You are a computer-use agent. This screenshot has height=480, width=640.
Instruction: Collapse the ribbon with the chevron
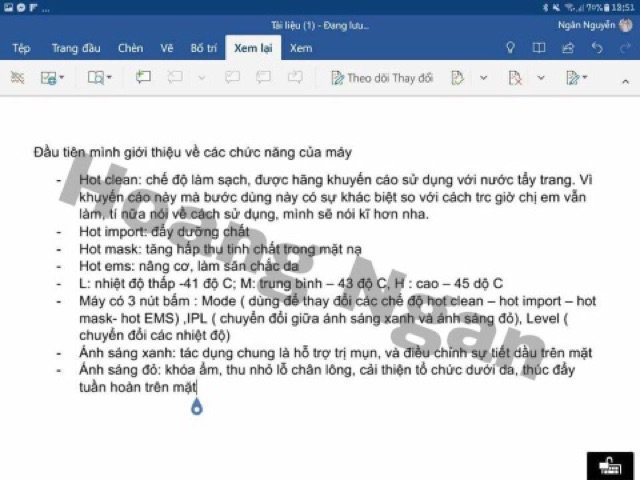pos(625,82)
